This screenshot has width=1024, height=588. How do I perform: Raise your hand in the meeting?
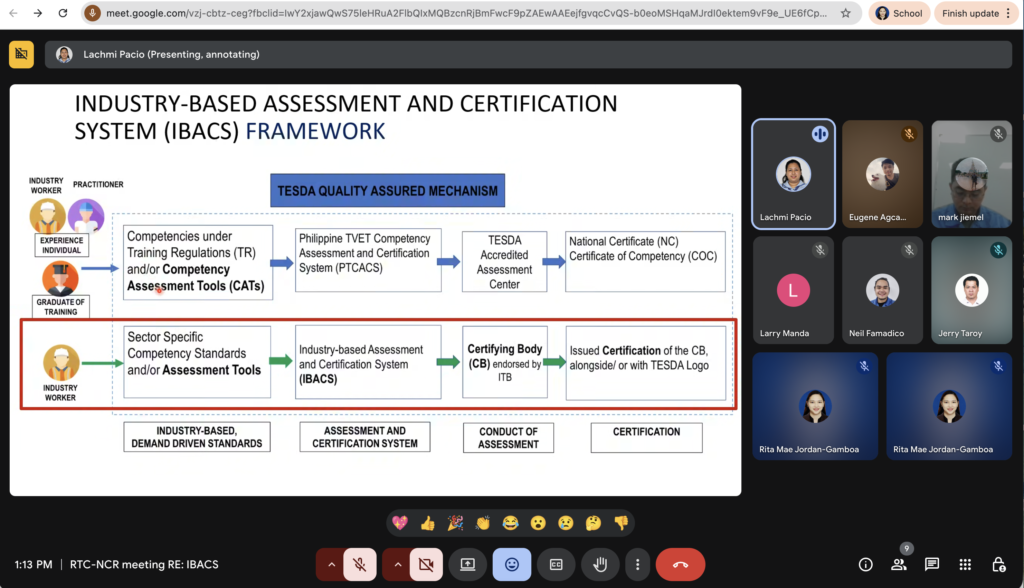click(600, 564)
